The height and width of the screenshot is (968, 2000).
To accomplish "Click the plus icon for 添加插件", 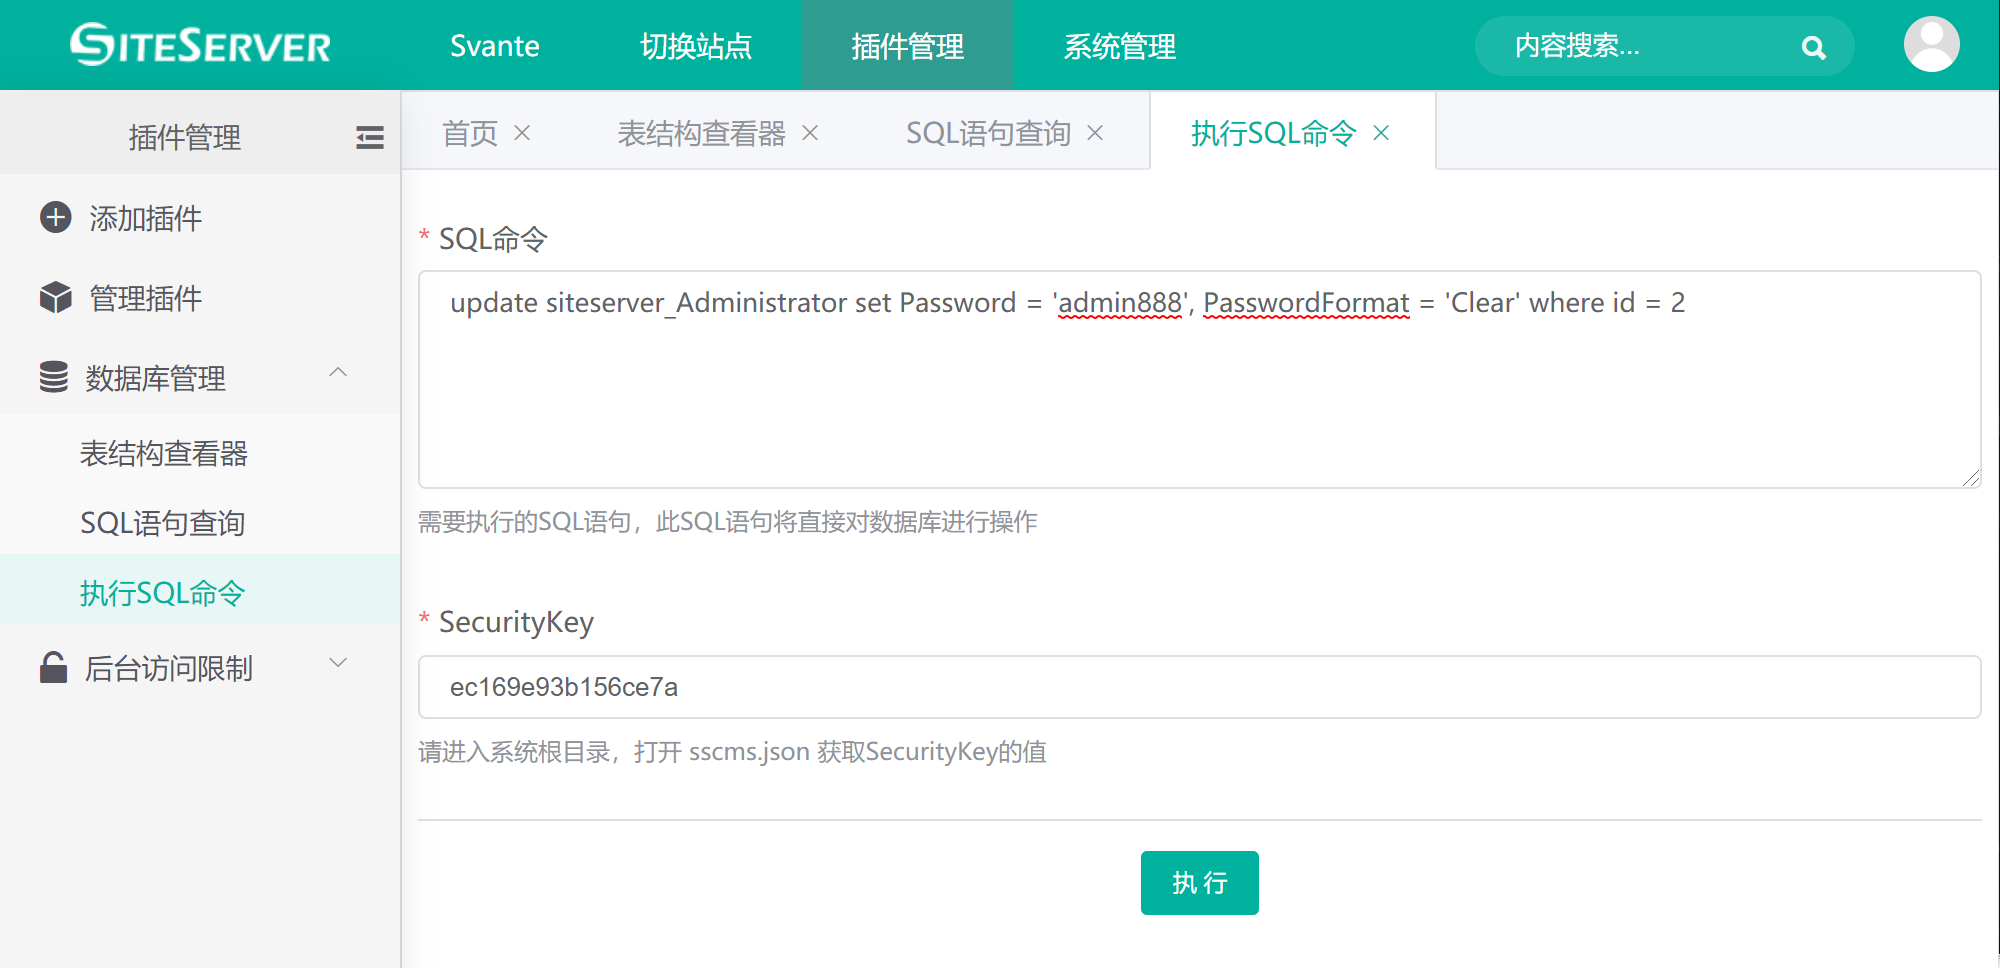I will tap(55, 218).
